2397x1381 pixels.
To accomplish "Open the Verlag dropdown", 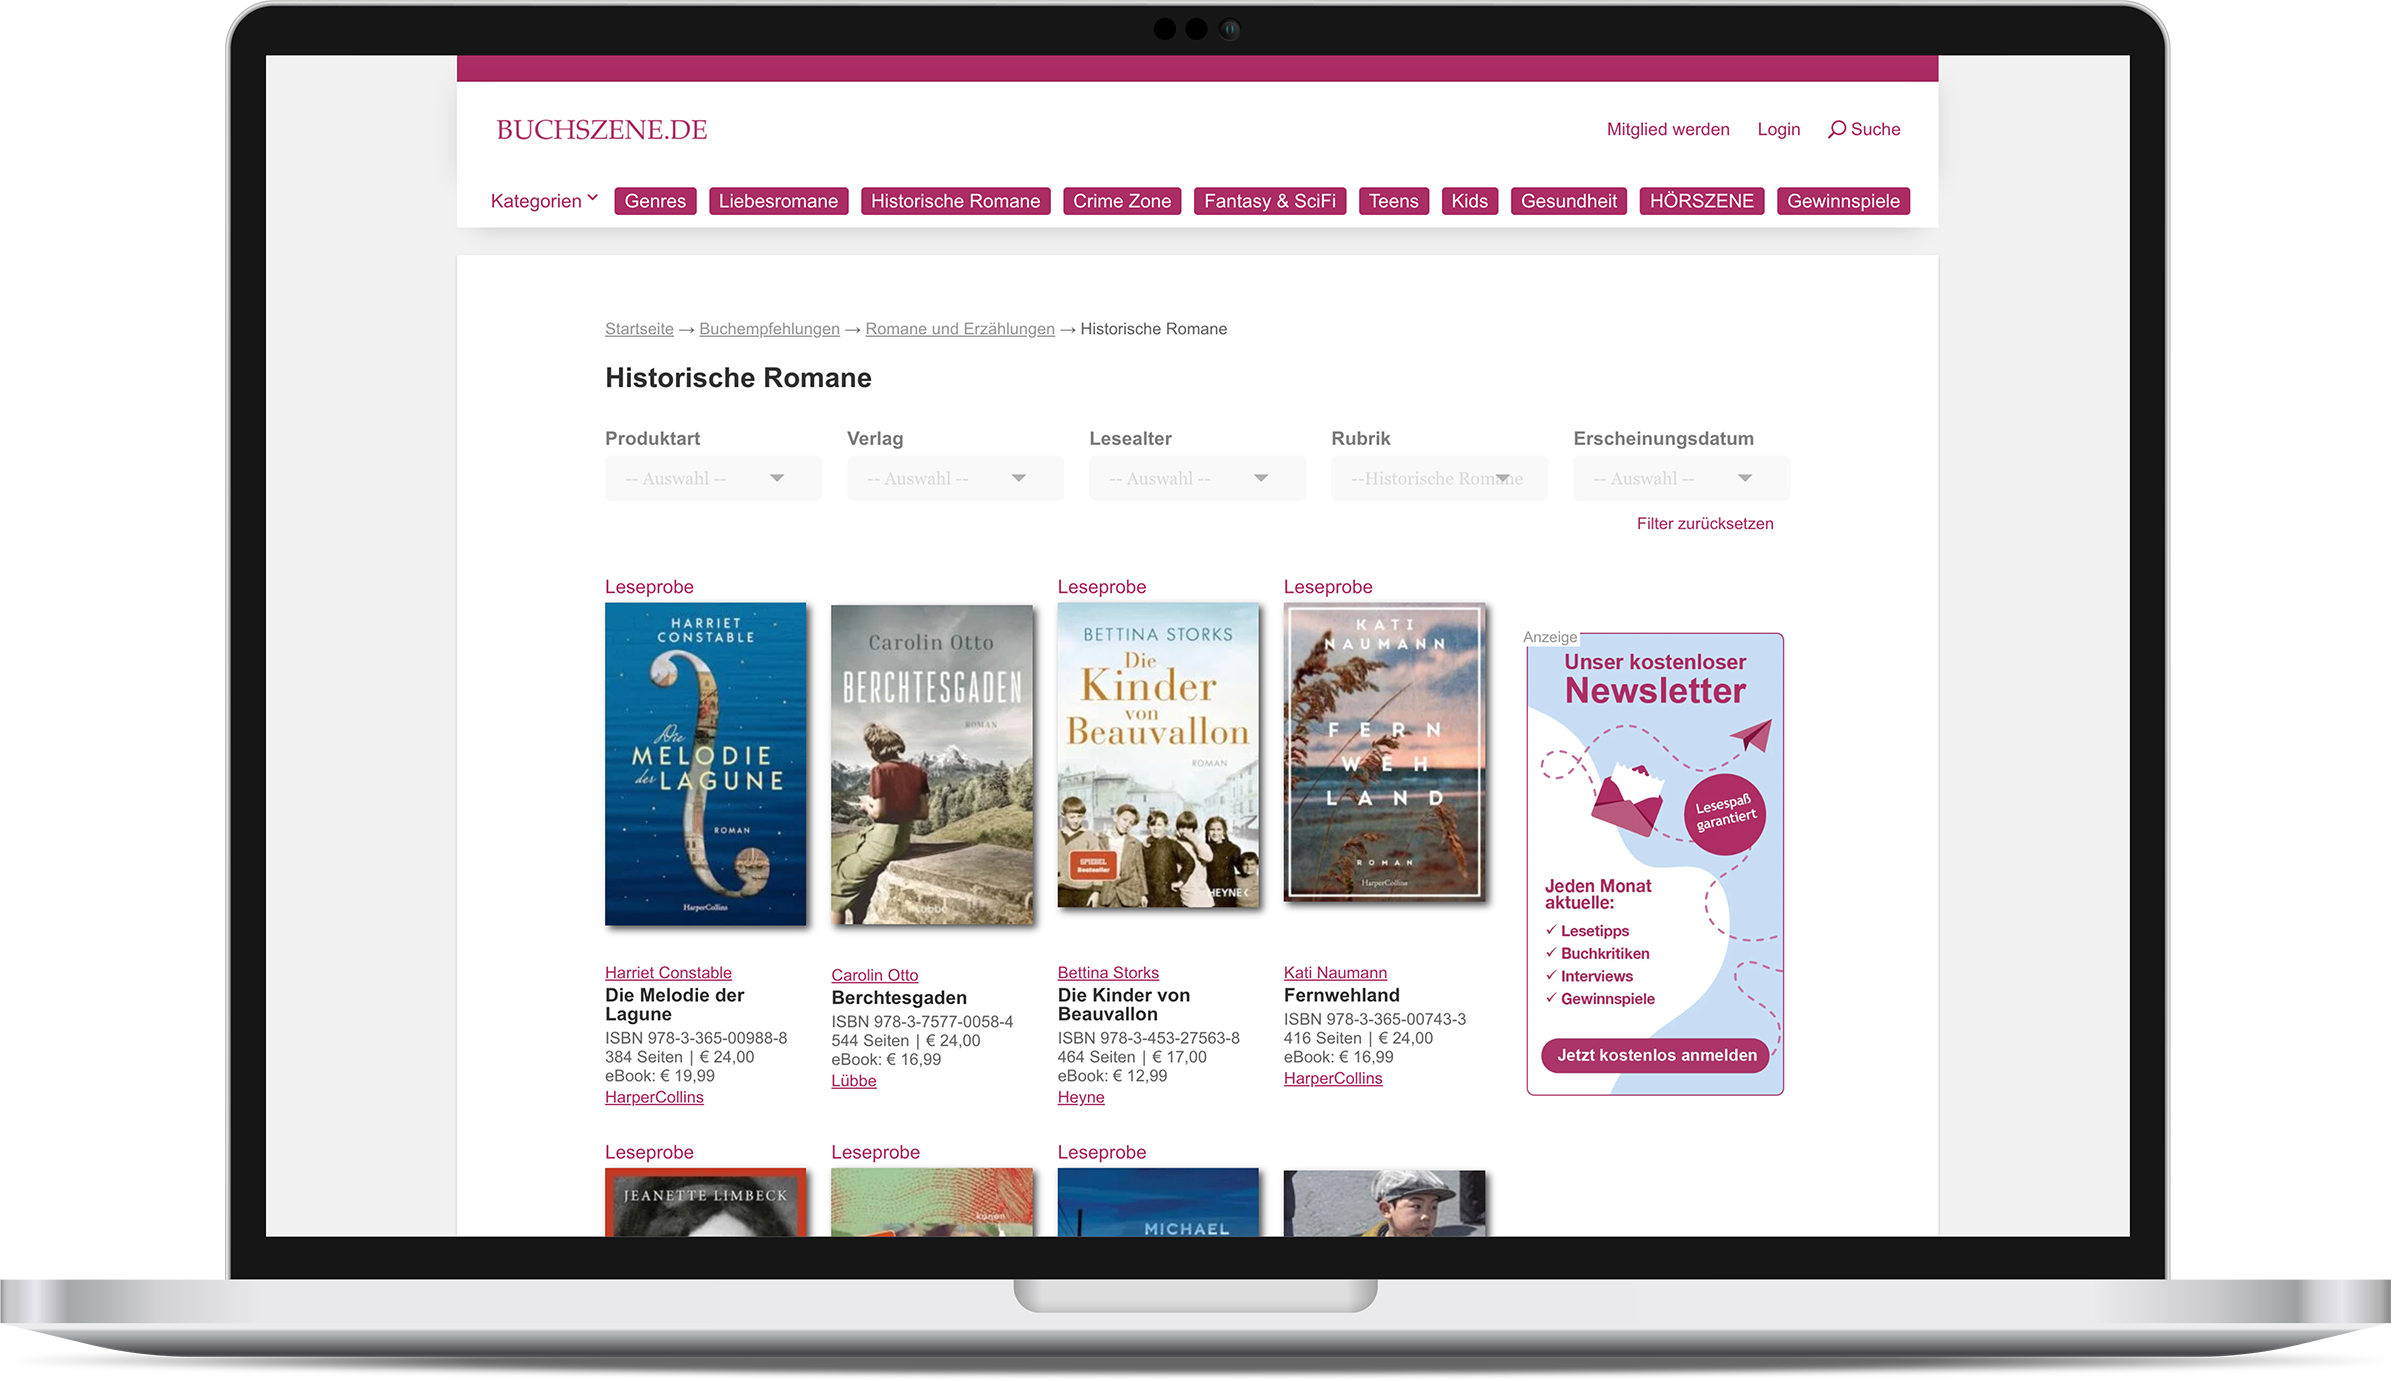I will (954, 478).
